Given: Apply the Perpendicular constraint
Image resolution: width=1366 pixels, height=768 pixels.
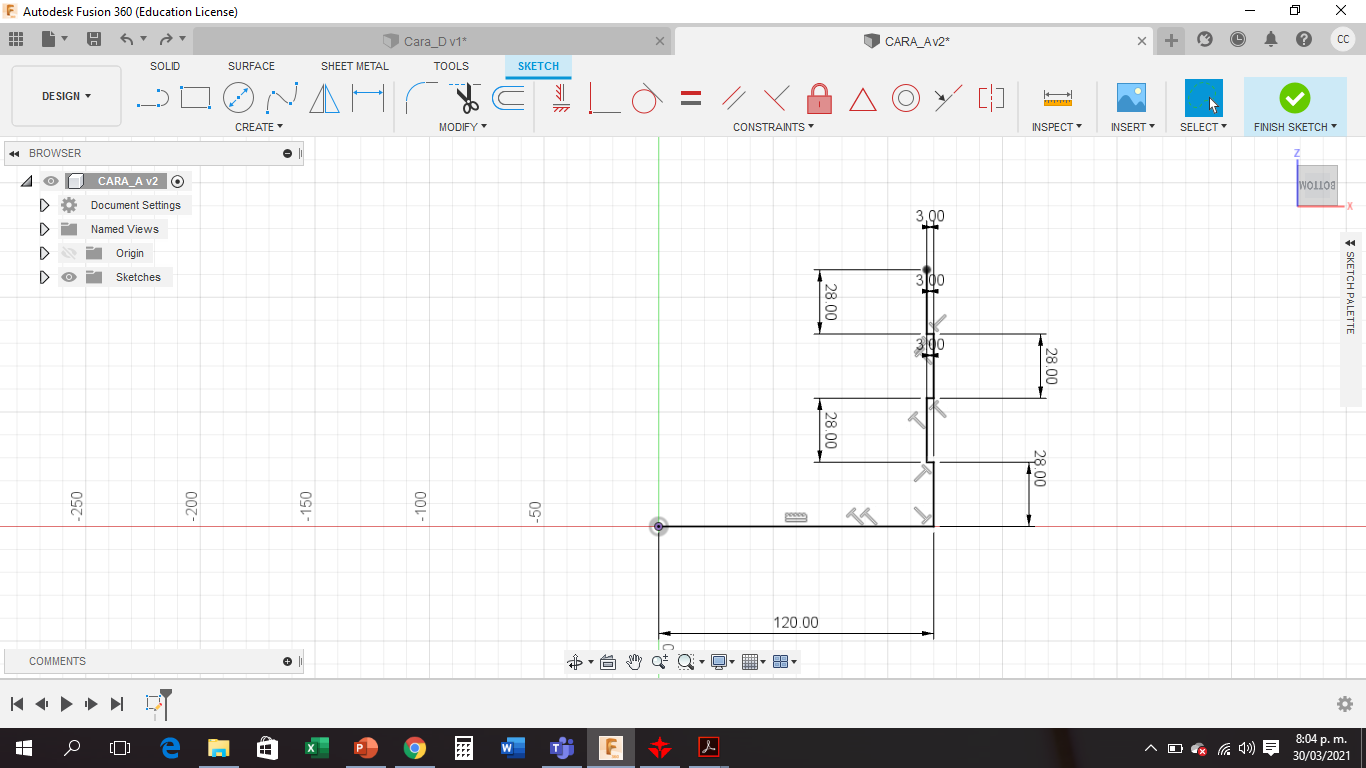Looking at the screenshot, I should (x=776, y=98).
